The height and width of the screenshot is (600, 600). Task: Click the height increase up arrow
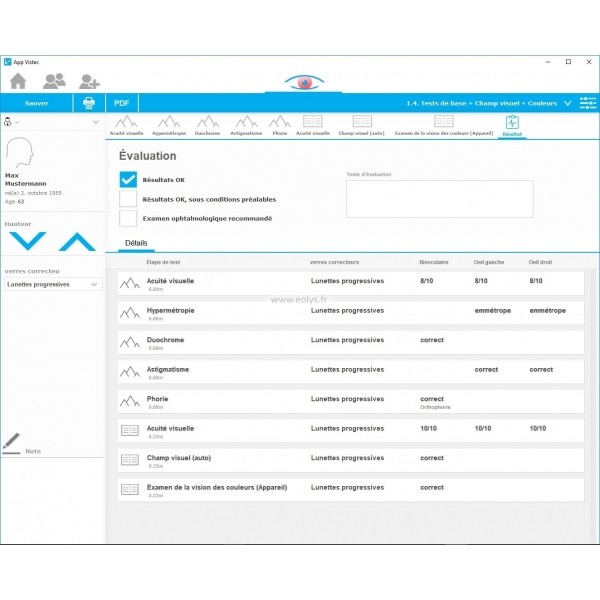pos(76,241)
